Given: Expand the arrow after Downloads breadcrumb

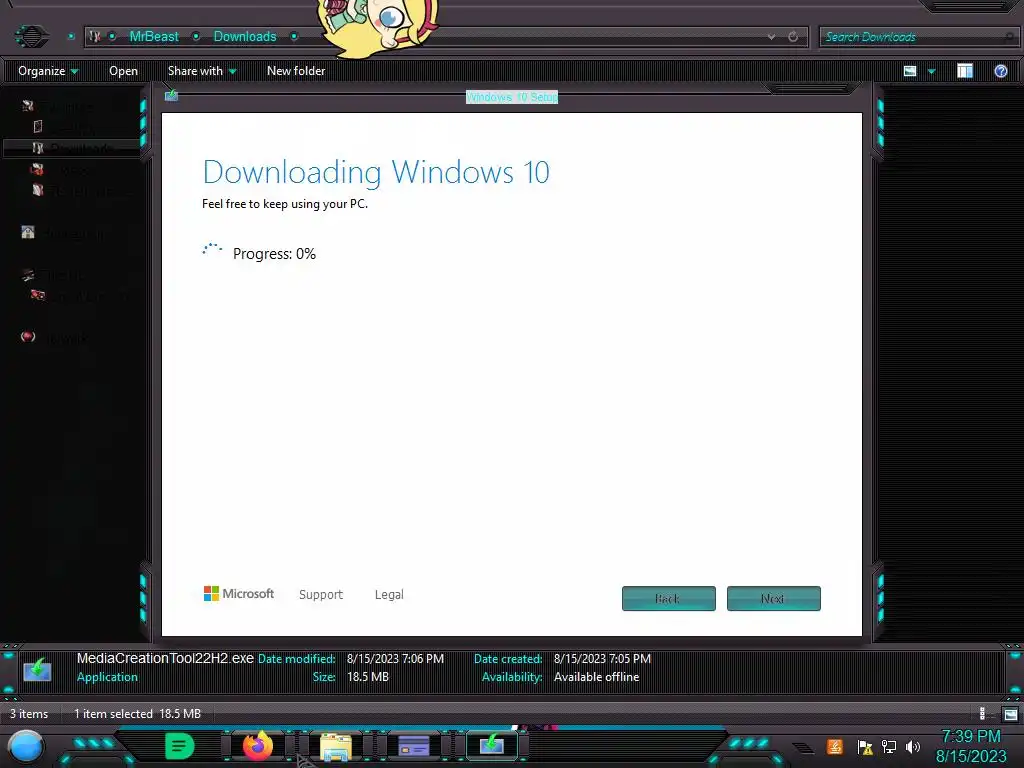Looking at the screenshot, I should 294,37.
